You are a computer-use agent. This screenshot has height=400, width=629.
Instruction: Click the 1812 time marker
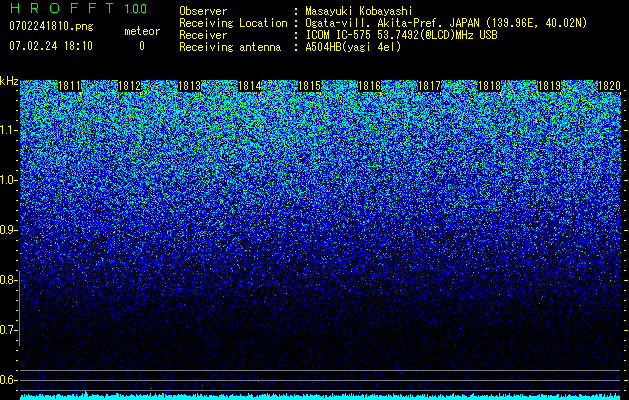point(130,86)
